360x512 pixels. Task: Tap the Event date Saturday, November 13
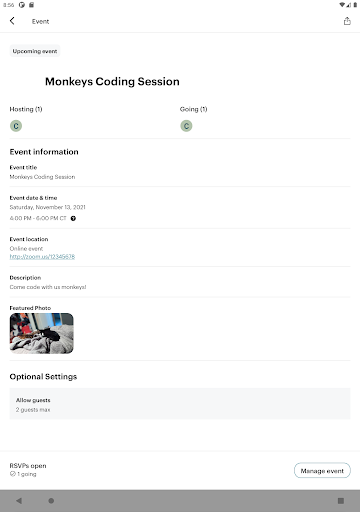point(48,207)
